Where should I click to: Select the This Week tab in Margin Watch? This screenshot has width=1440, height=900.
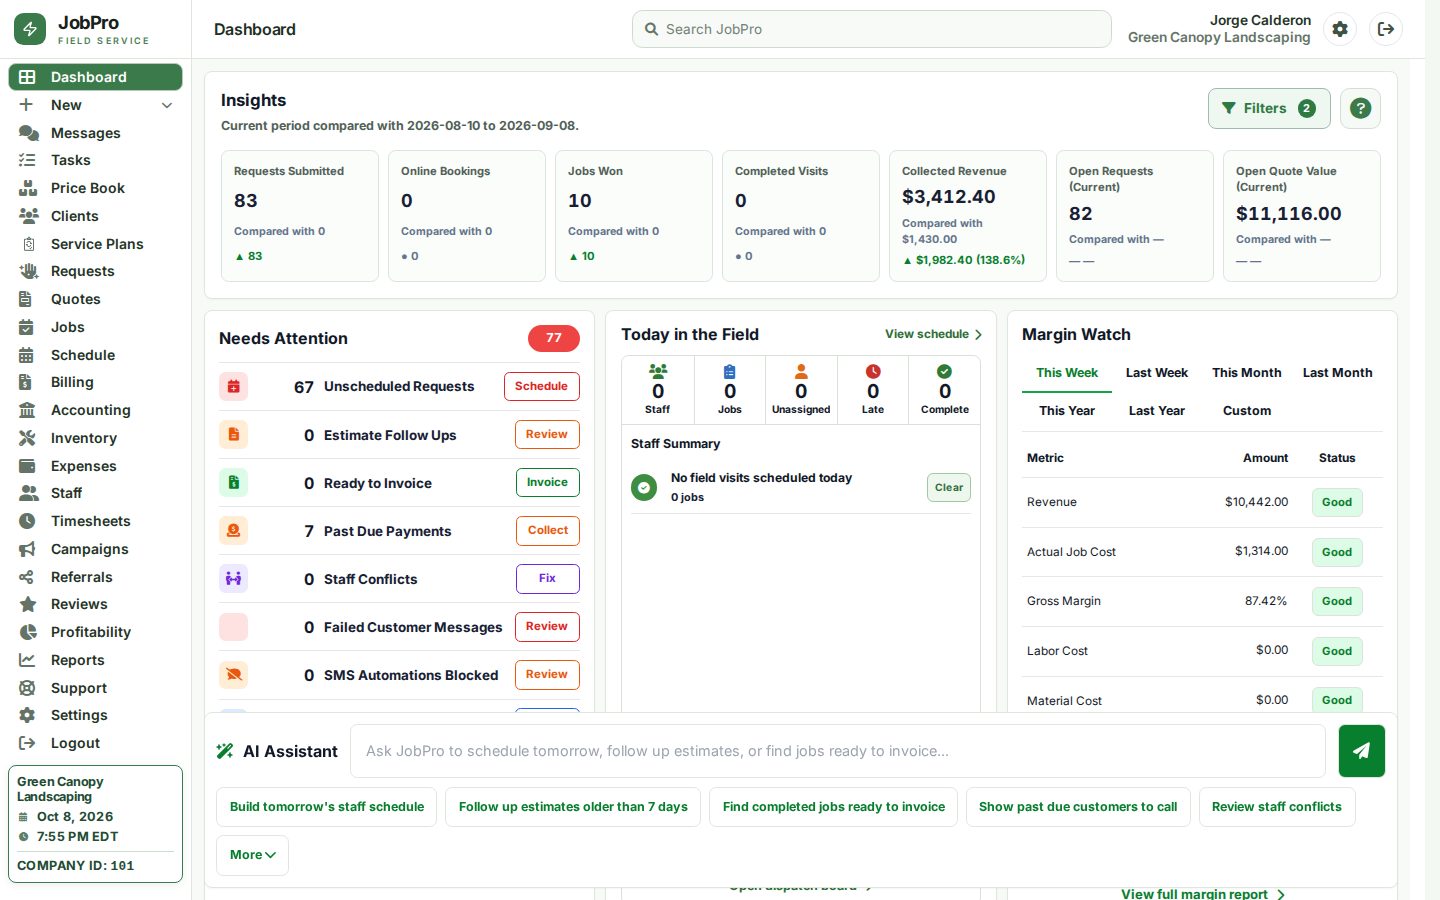click(x=1067, y=373)
